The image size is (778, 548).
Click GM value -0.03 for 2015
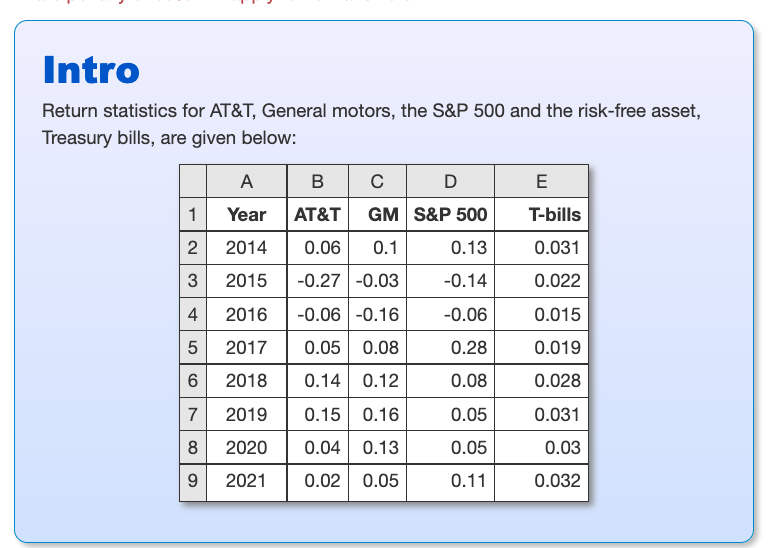point(377,281)
